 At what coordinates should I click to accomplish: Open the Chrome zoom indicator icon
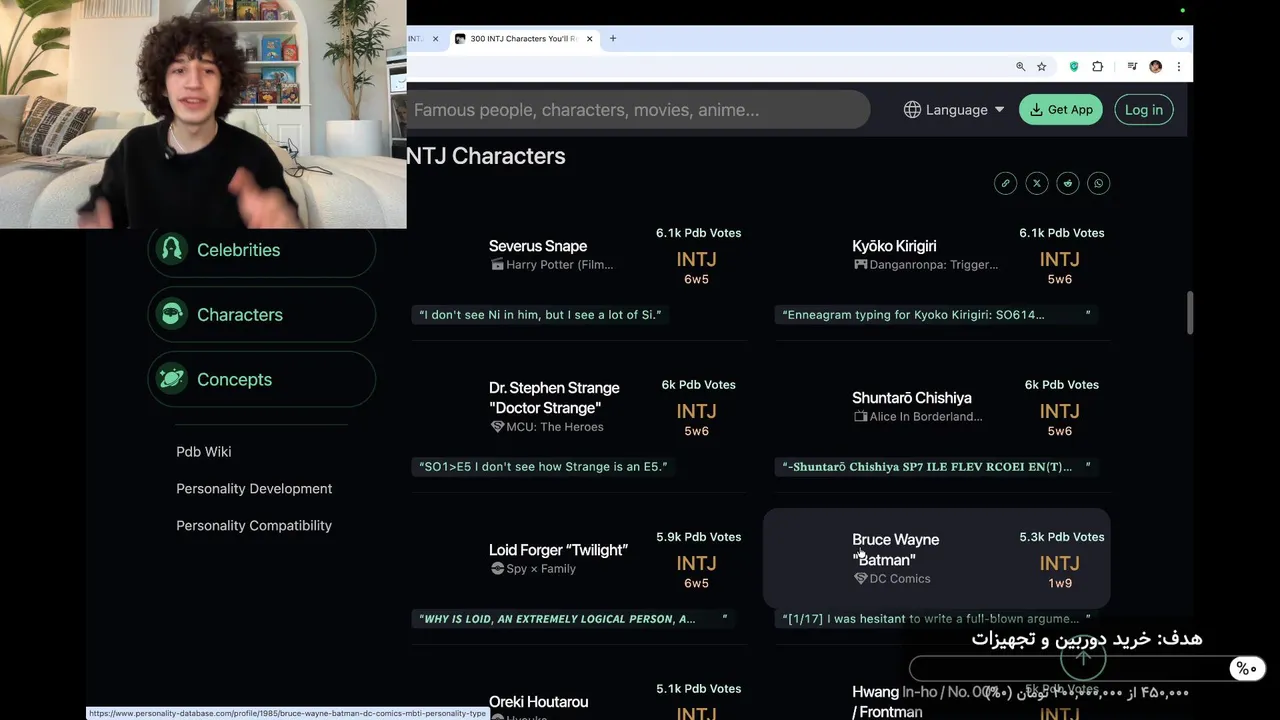[1020, 67]
